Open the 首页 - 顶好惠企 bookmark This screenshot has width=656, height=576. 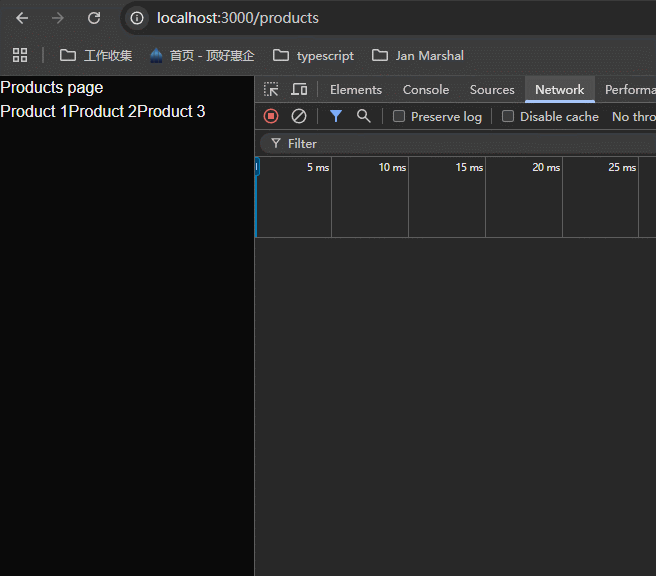[202, 55]
